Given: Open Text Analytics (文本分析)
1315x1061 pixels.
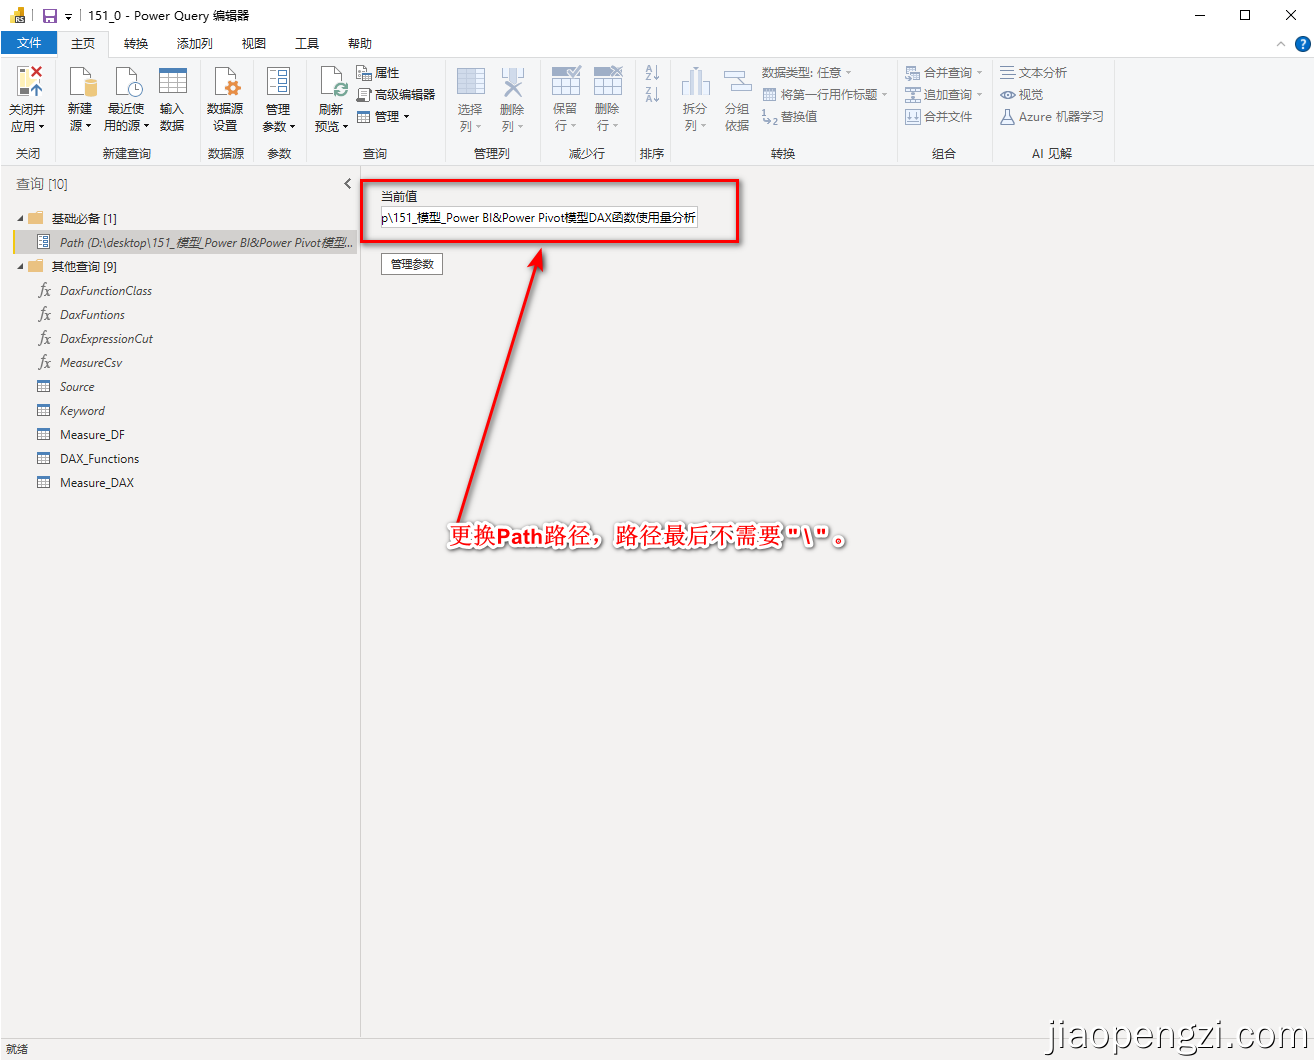Looking at the screenshot, I should coord(1034,73).
